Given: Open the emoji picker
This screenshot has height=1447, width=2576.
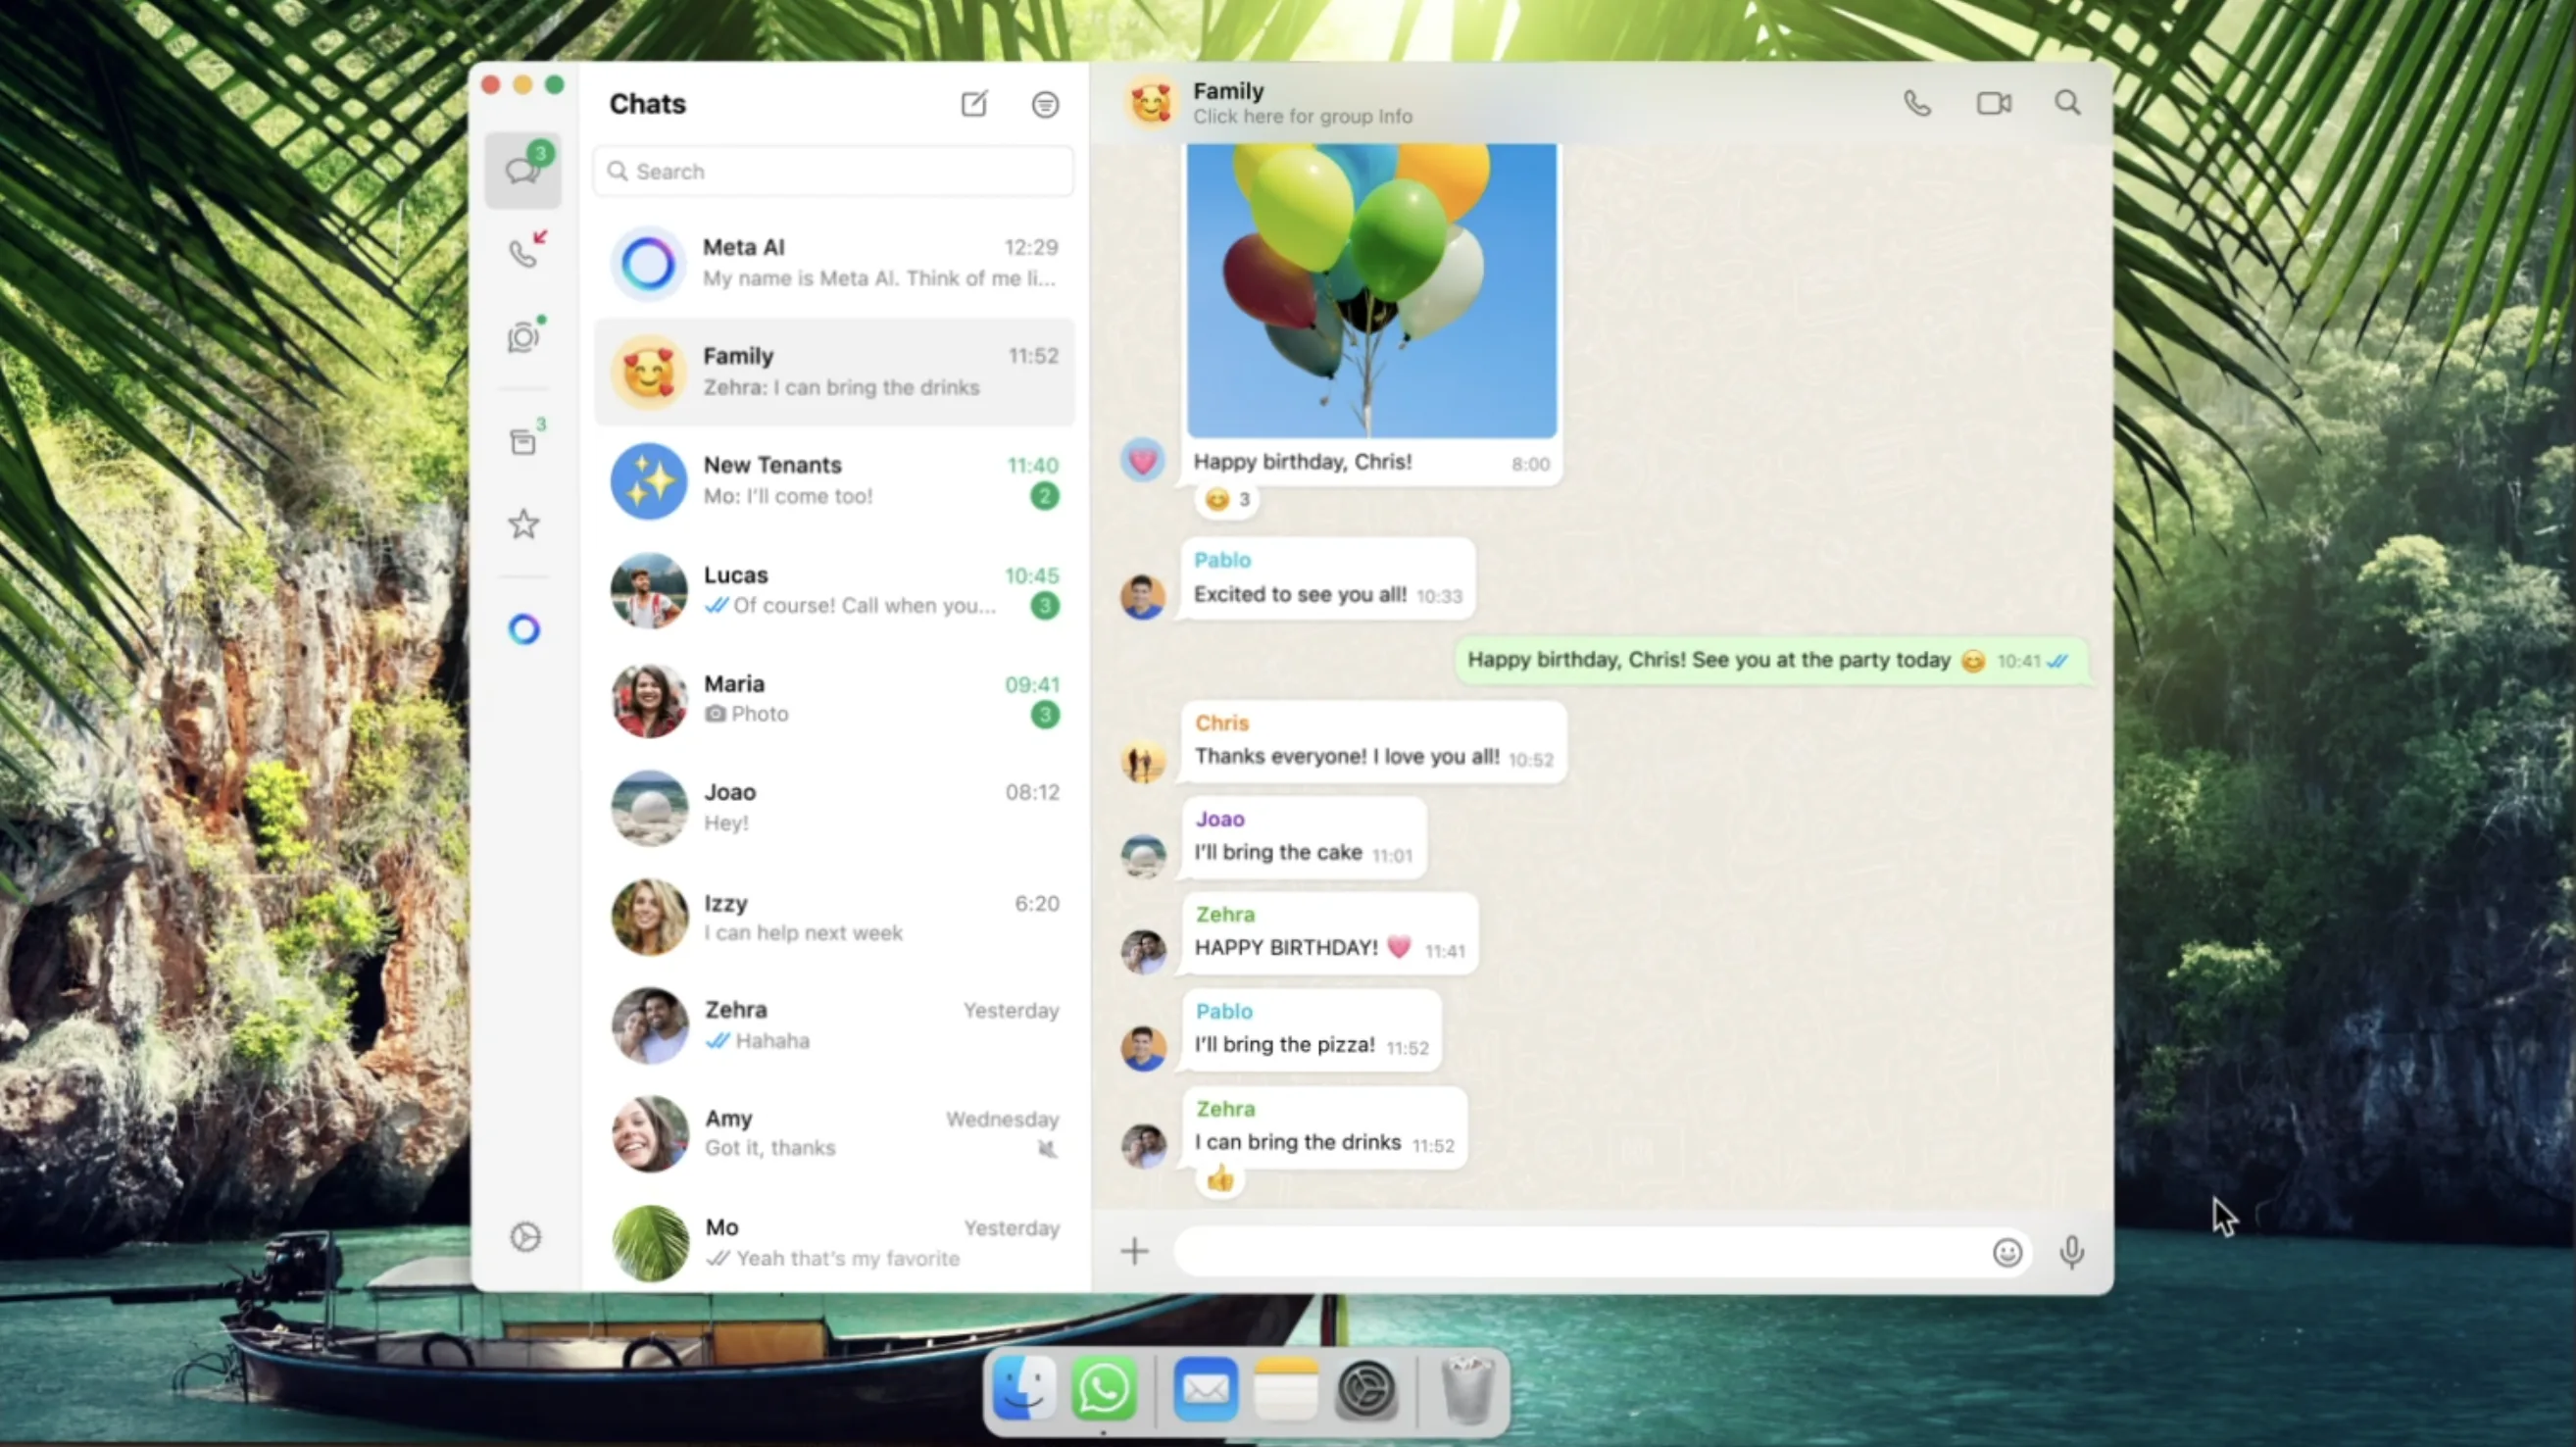Looking at the screenshot, I should (x=2006, y=1252).
